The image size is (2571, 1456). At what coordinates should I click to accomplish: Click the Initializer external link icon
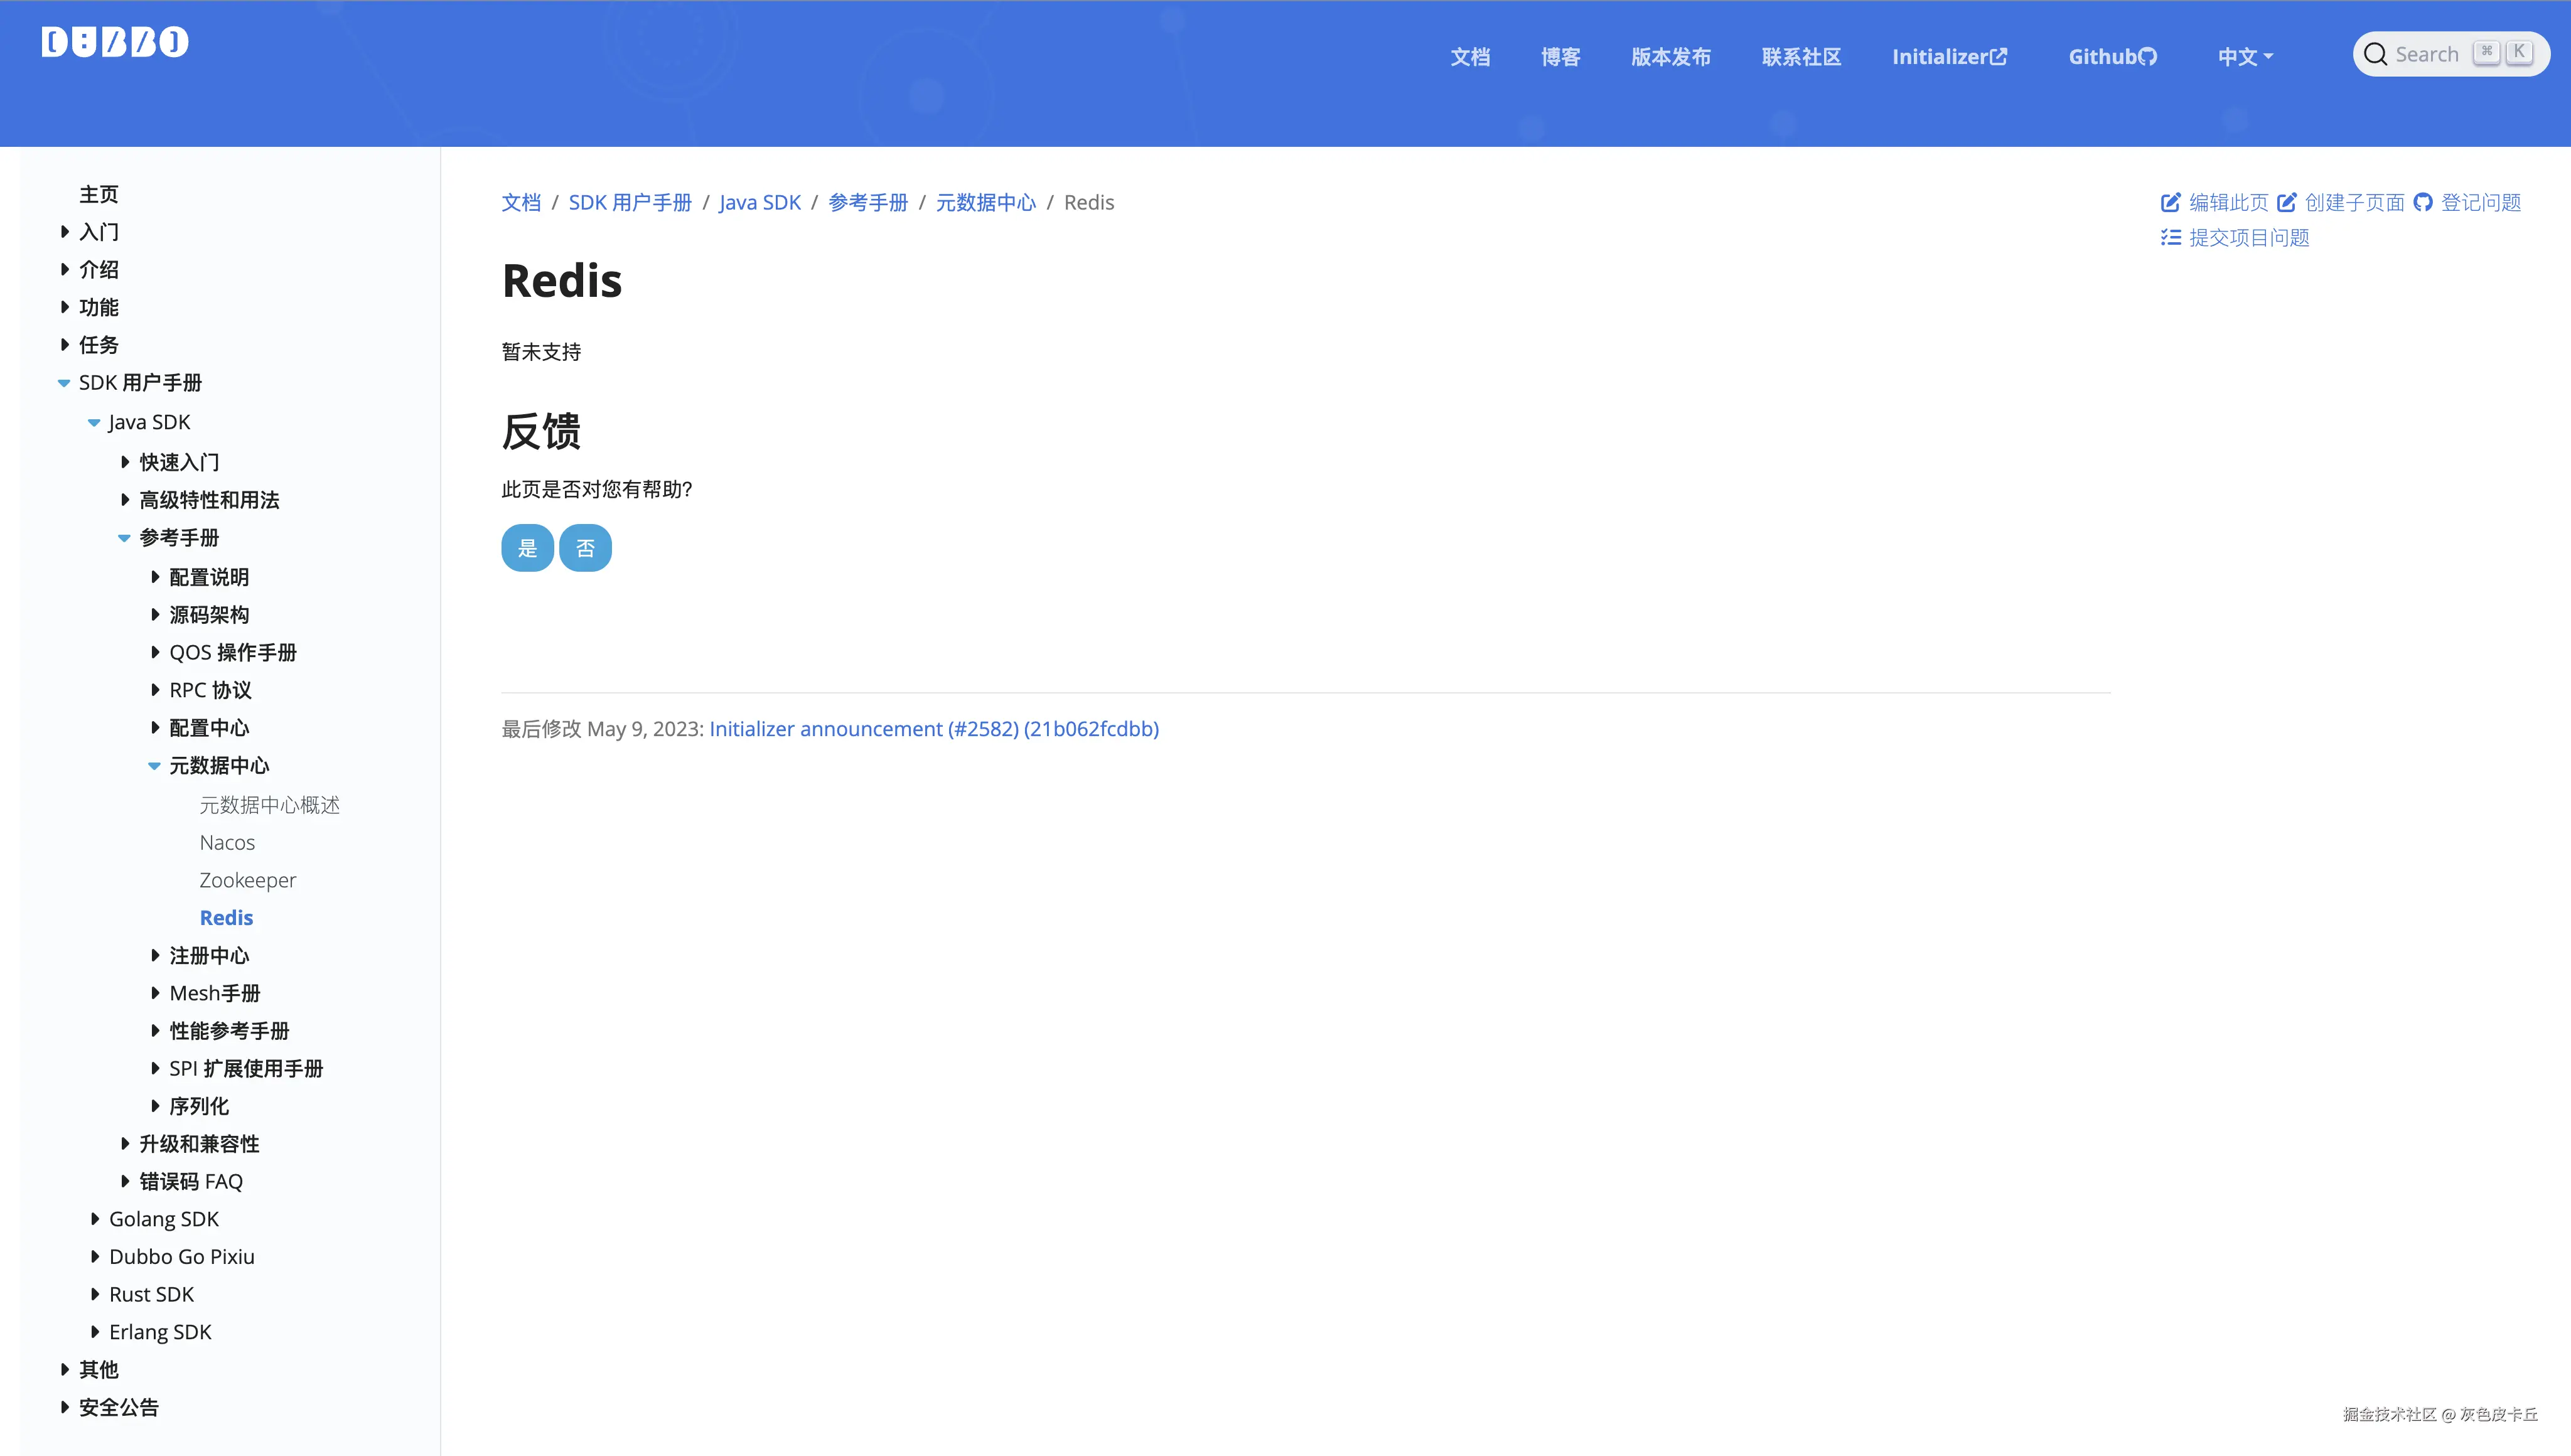(x=1998, y=57)
